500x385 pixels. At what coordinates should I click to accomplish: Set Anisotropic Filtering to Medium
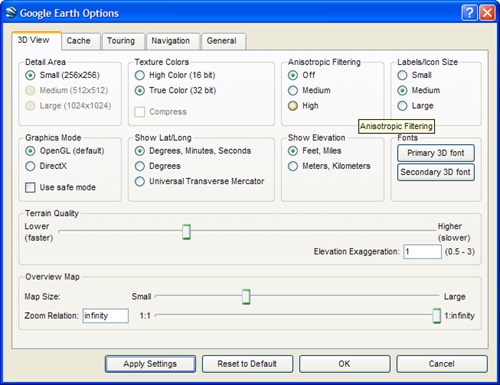pyautogui.click(x=309, y=90)
